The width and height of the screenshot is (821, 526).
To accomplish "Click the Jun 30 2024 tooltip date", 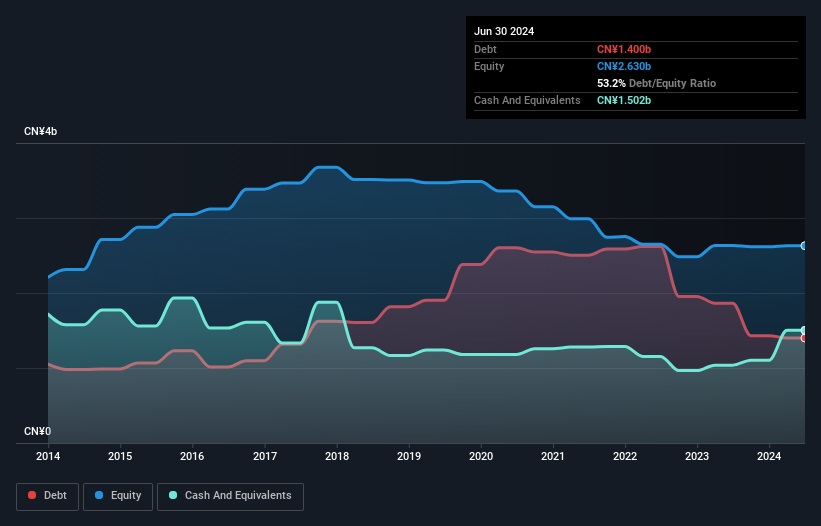I will click(x=504, y=31).
